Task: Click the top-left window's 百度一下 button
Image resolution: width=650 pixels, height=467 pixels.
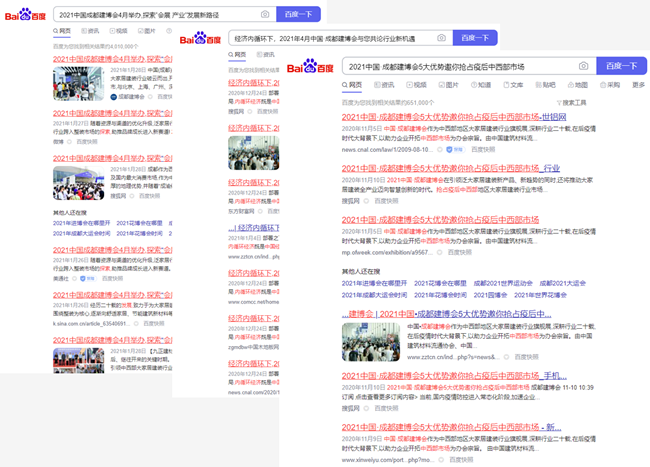Action: pyautogui.click(x=302, y=15)
